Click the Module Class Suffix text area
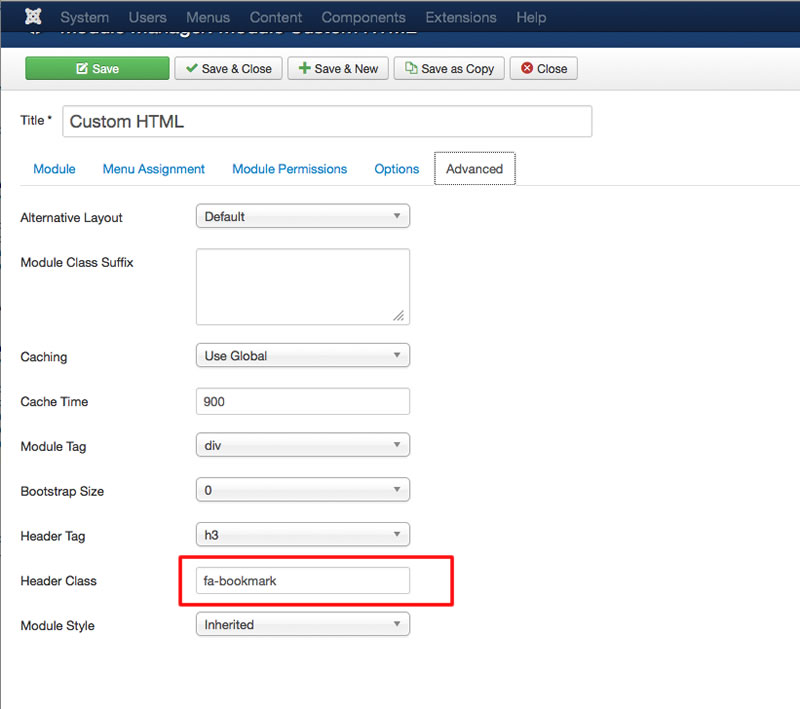 click(302, 286)
